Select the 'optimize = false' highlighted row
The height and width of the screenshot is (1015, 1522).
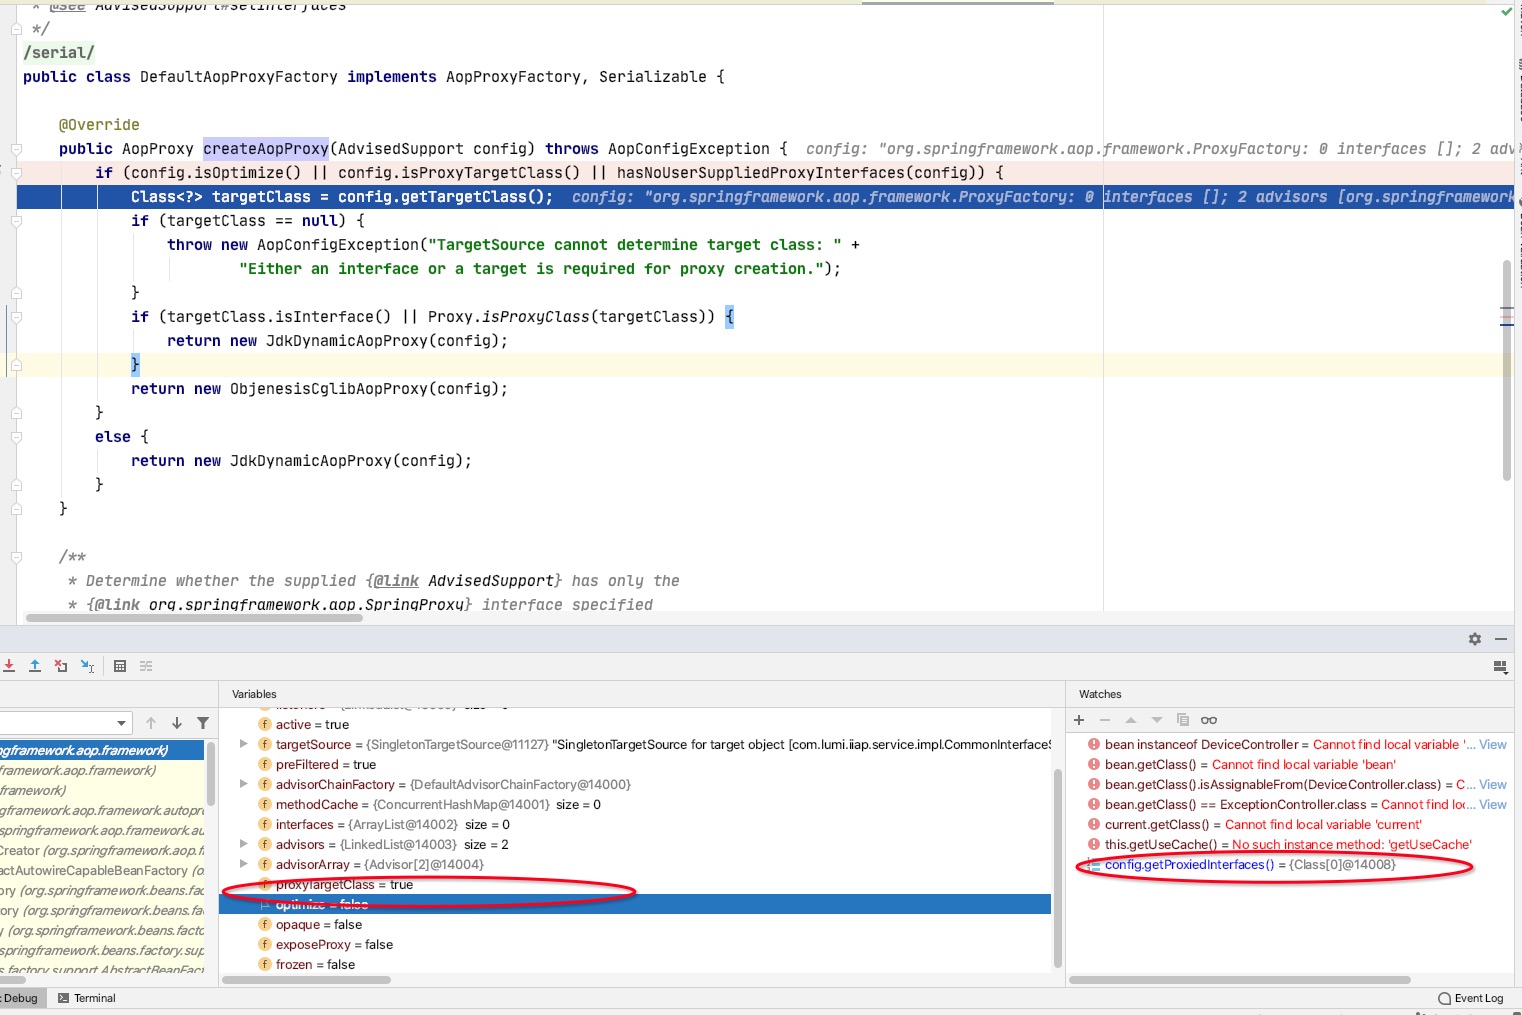tap(635, 904)
